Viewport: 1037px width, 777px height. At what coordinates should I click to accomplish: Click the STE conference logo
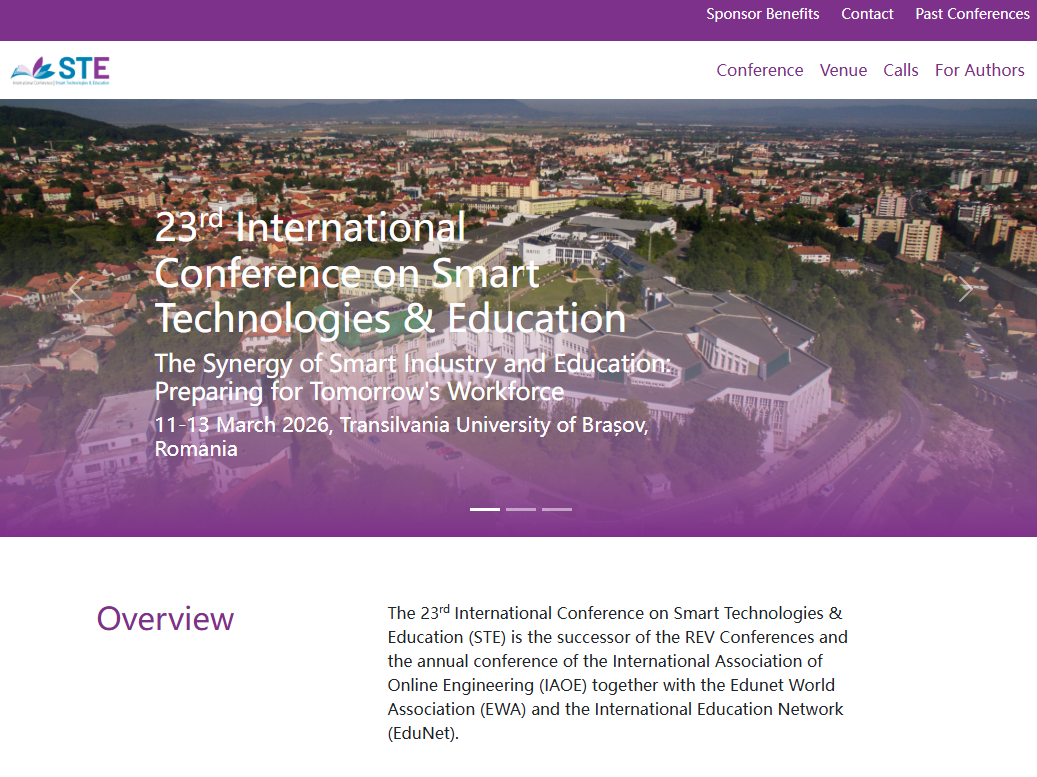[60, 70]
